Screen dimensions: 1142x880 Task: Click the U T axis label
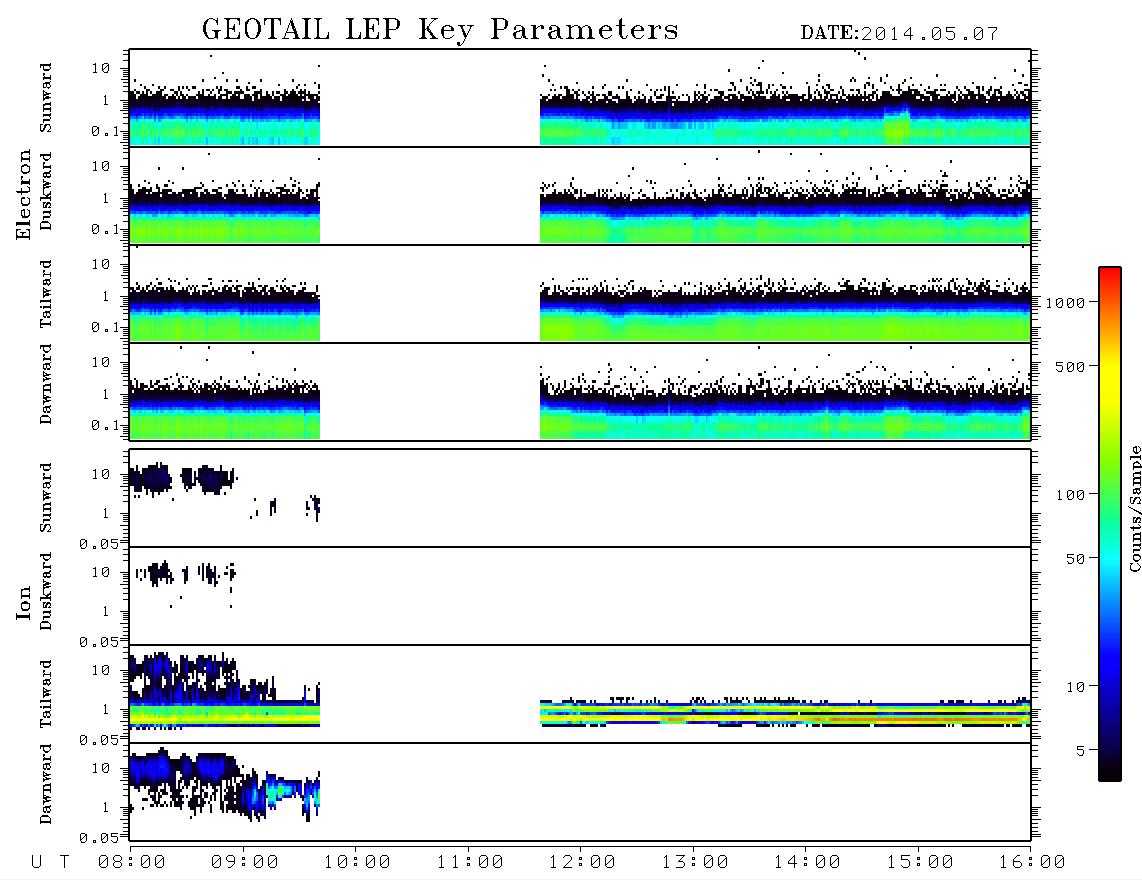click(50, 863)
